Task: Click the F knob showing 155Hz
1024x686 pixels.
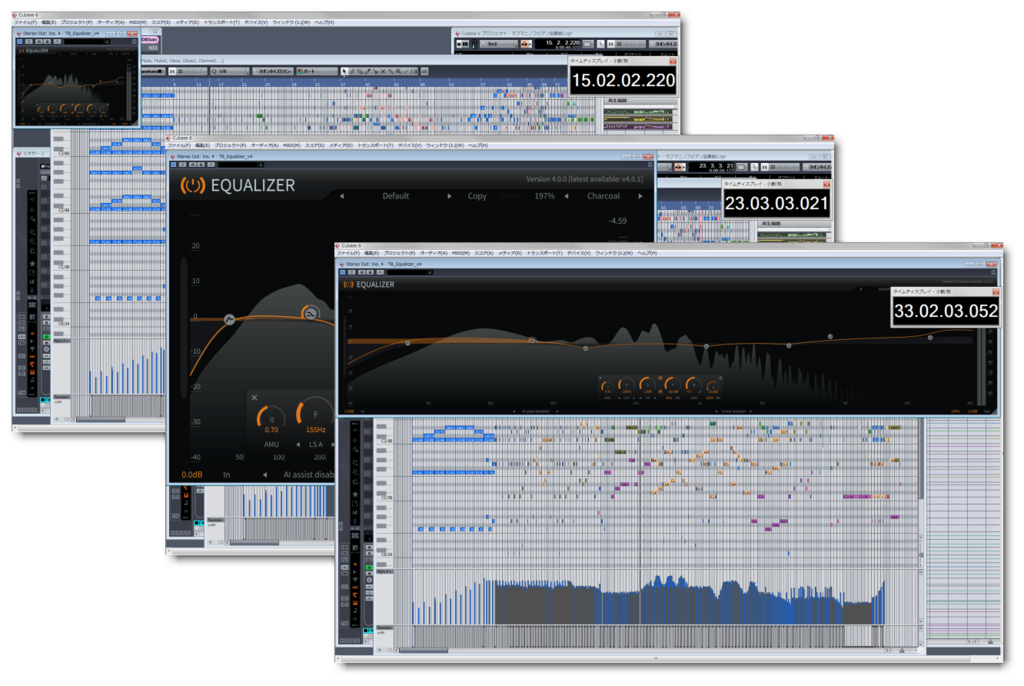Action: tap(315, 414)
